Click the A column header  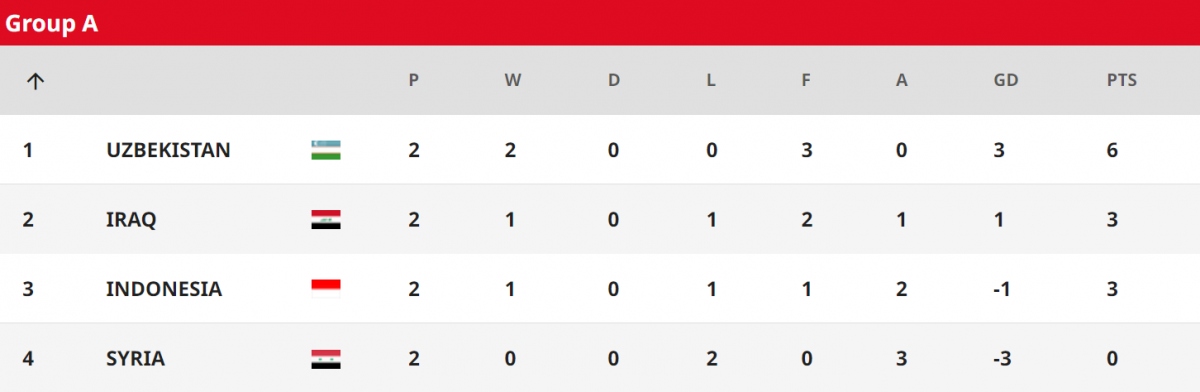click(902, 81)
